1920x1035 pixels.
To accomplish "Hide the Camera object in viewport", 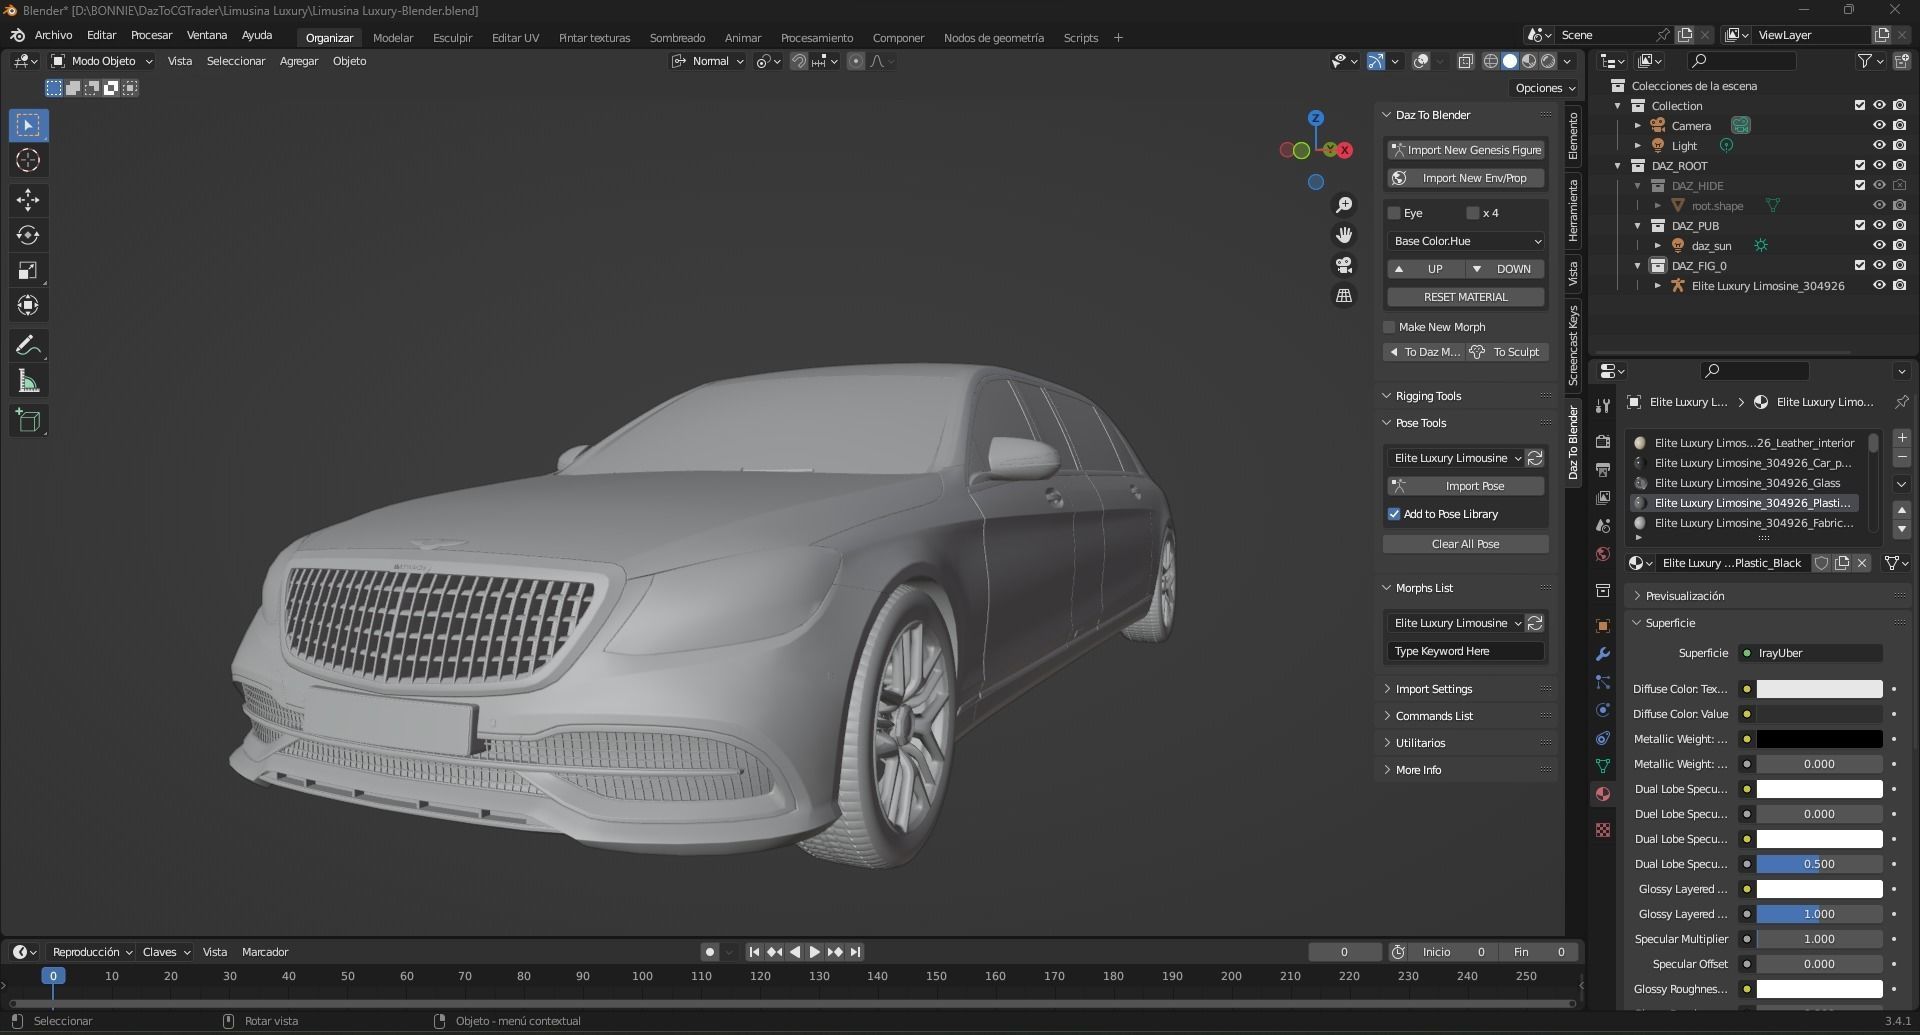I will click(x=1879, y=125).
